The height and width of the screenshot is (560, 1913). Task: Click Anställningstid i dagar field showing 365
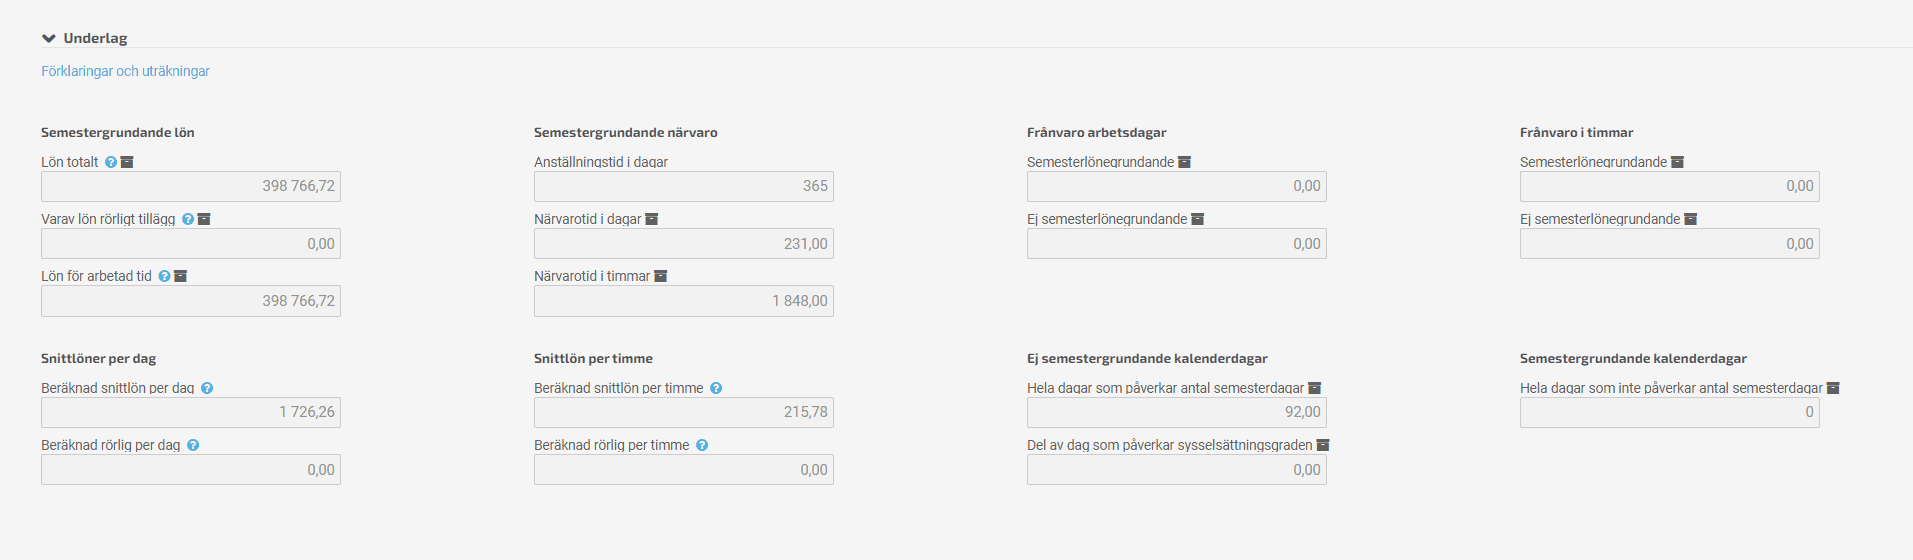coord(684,186)
